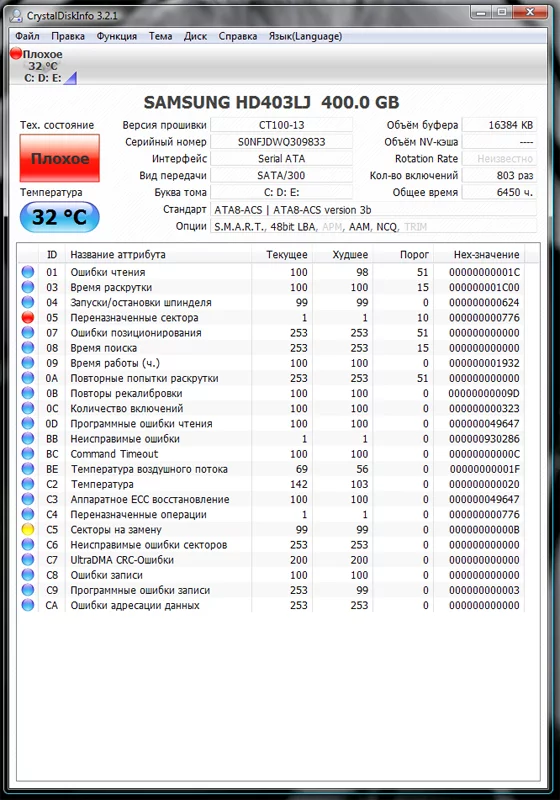Click the Худшее column header
This screenshot has width=560, height=800.
pyautogui.click(x=343, y=254)
